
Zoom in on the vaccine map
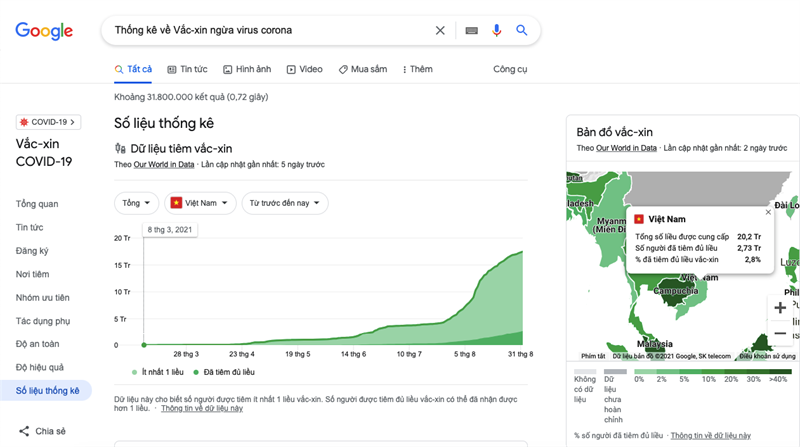pyautogui.click(x=780, y=308)
